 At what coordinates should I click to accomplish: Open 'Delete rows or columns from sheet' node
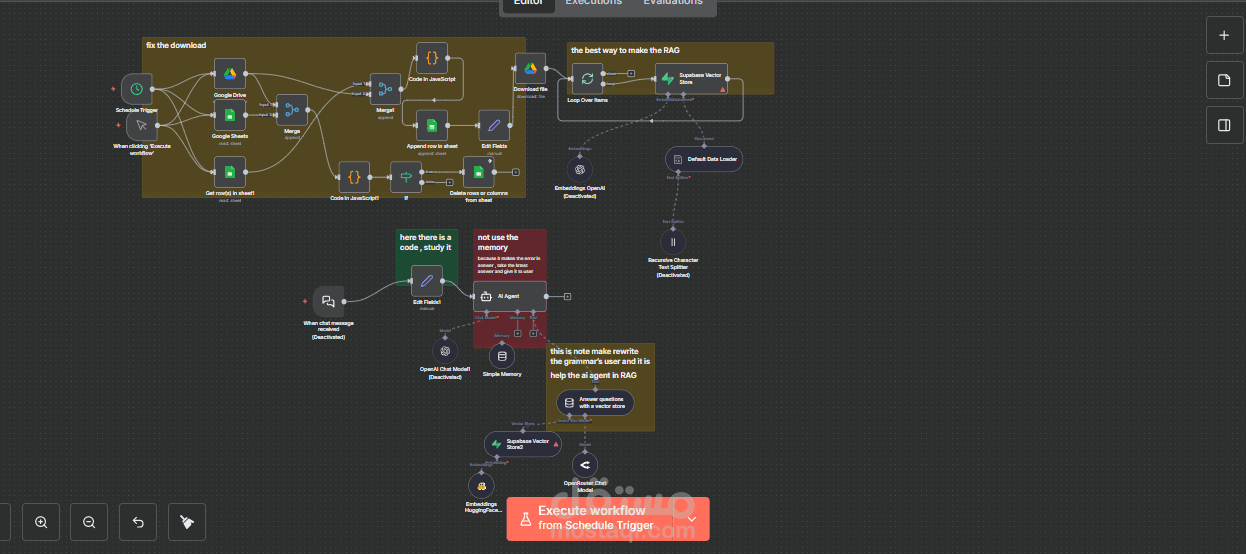click(x=479, y=172)
